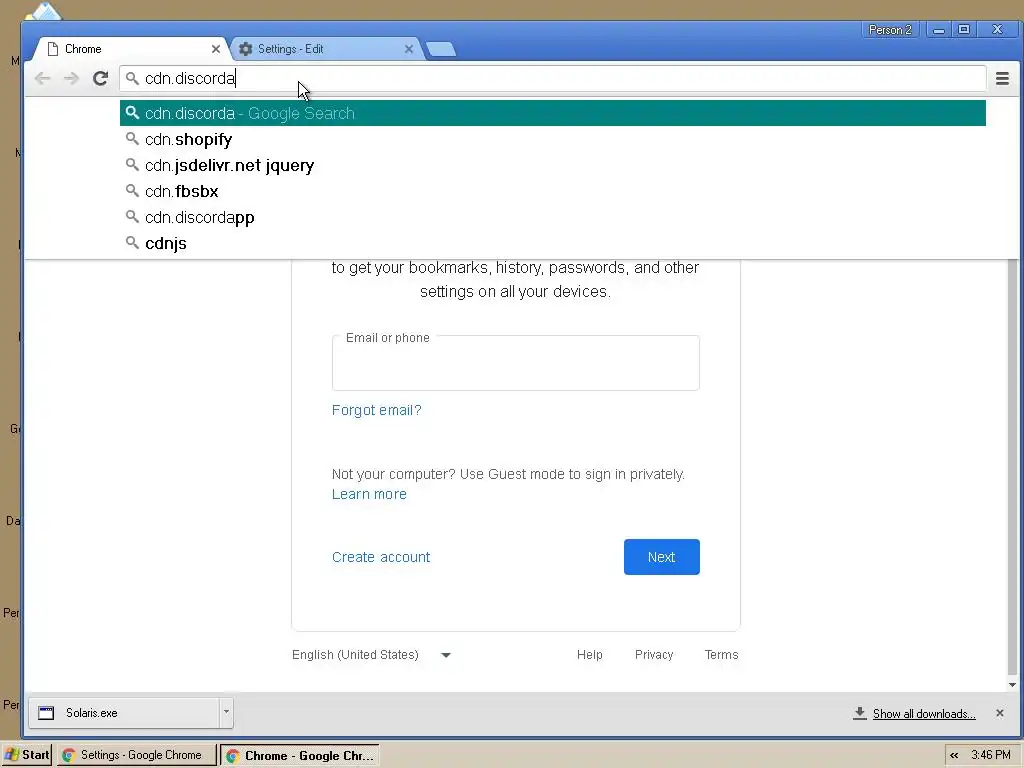This screenshot has height=768, width=1024.
Task: Click the download arrow icon in downloads bar
Action: click(859, 713)
